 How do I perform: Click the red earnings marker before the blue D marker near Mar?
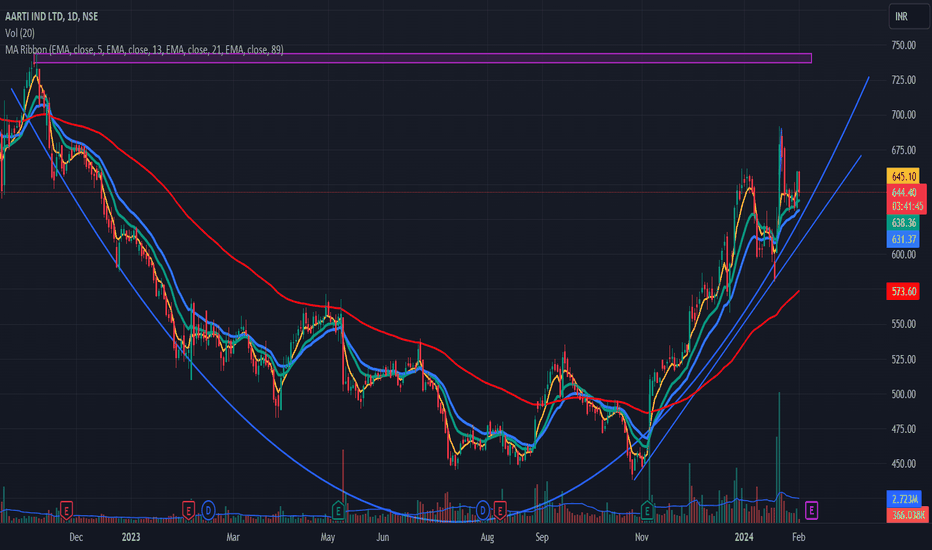point(188,510)
